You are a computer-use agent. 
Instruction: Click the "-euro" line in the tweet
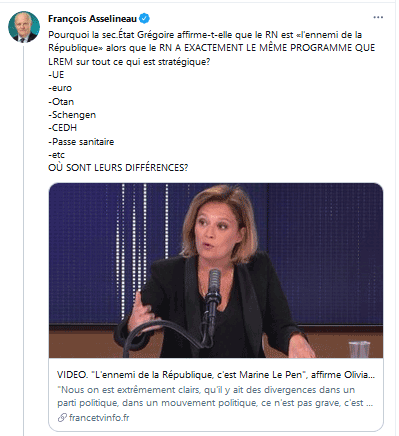point(60,88)
